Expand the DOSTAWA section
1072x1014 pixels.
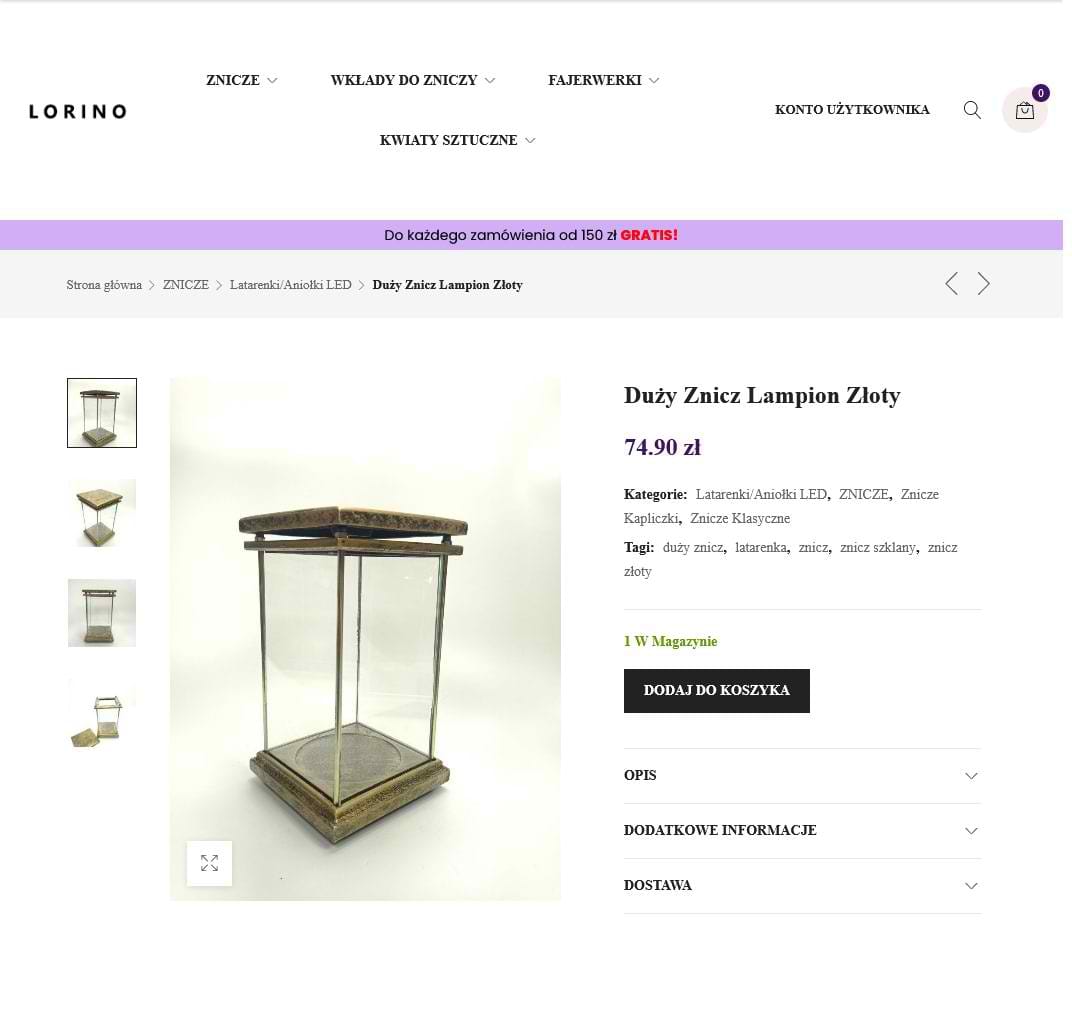(802, 885)
